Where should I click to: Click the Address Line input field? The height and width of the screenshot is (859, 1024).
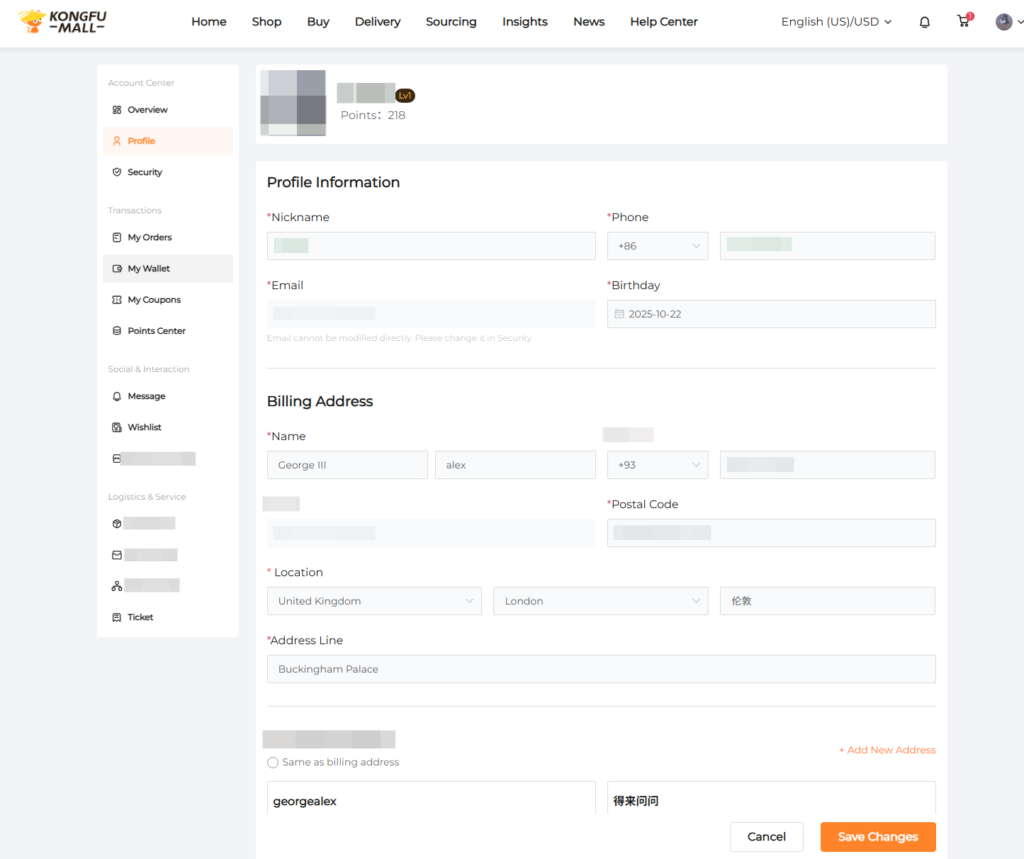(x=600, y=669)
